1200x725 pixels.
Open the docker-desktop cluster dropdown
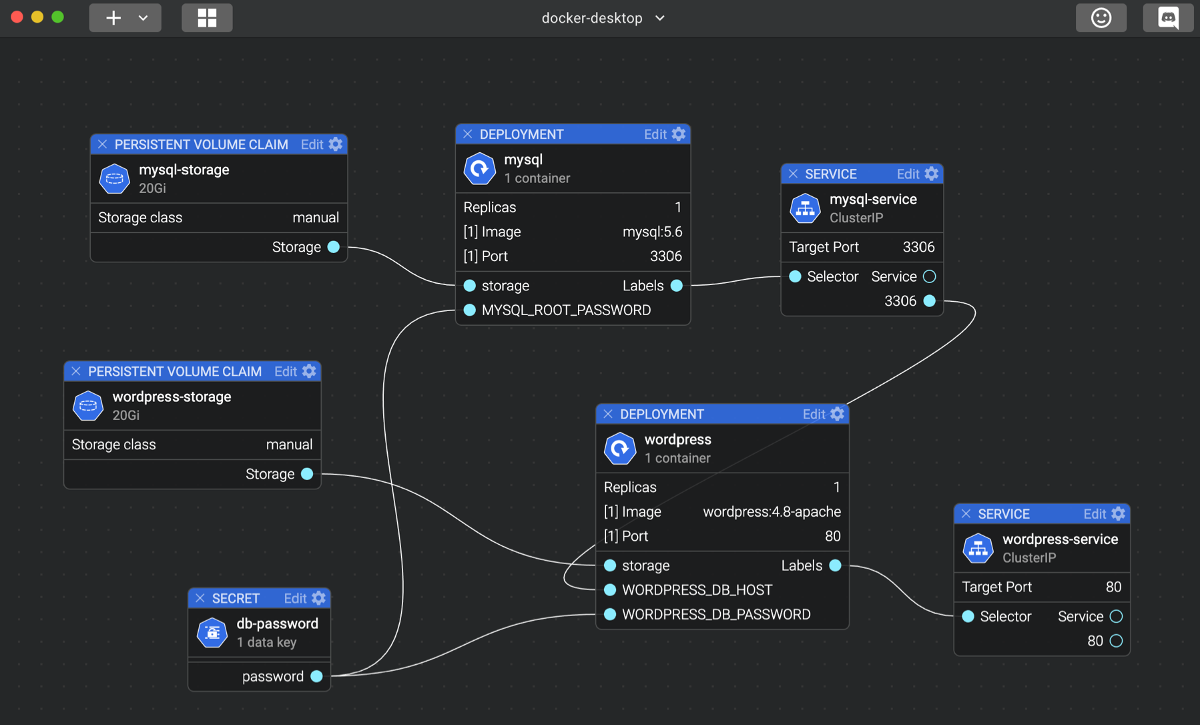tap(603, 18)
